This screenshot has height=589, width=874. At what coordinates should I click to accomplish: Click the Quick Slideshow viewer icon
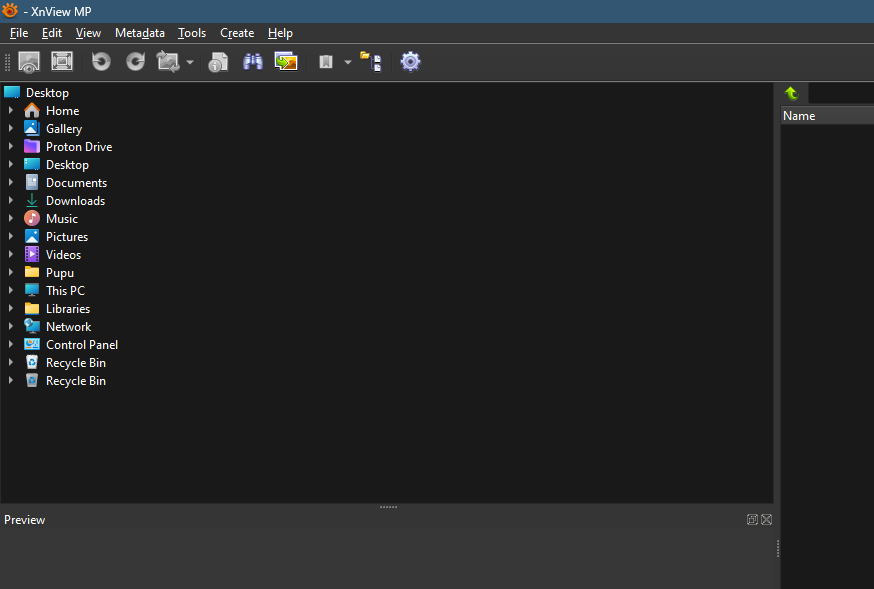click(x=29, y=61)
